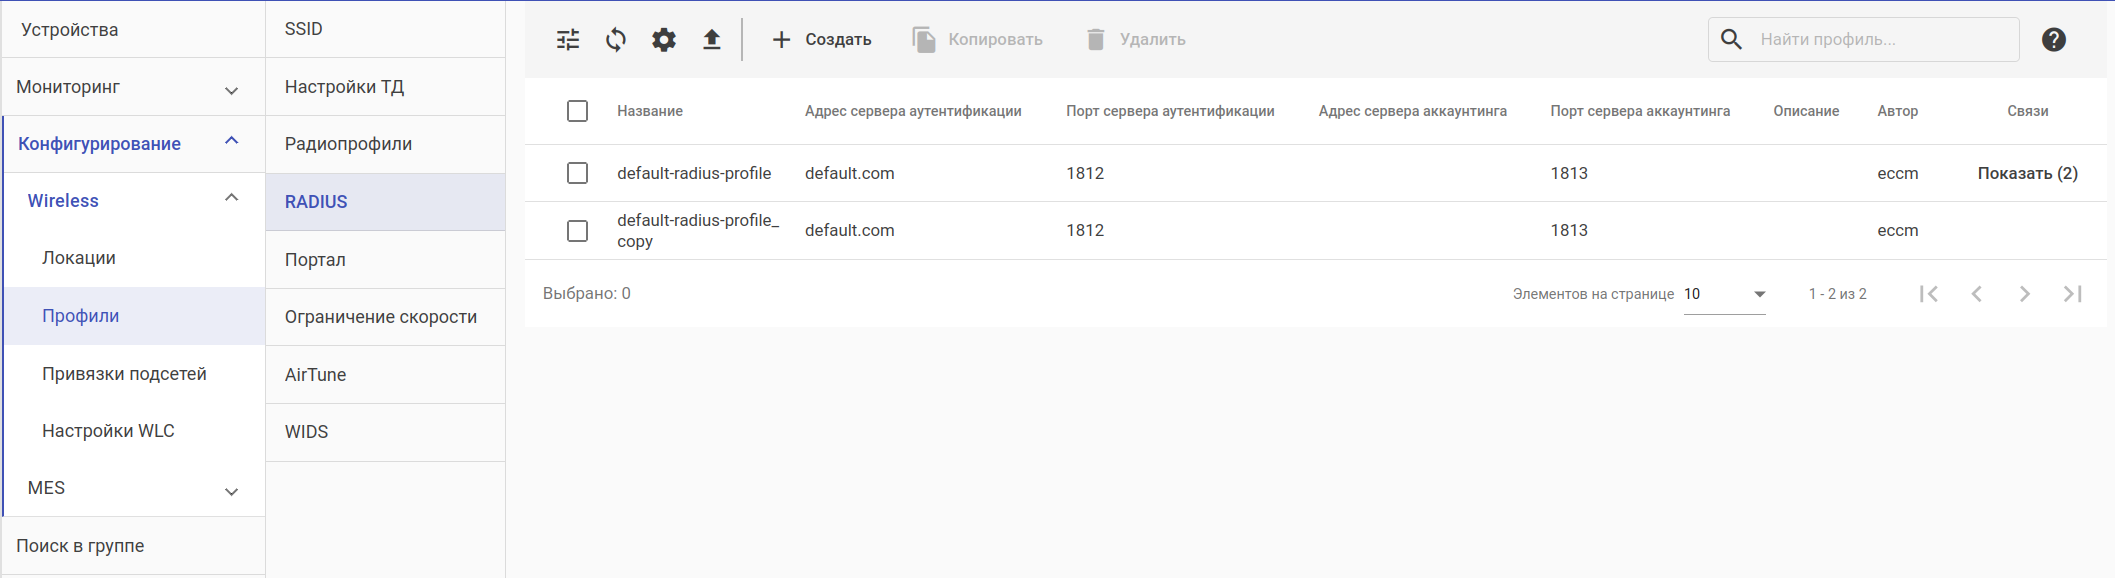2115x578 pixels.
Task: Open the items per page dropdown
Action: (1725, 294)
